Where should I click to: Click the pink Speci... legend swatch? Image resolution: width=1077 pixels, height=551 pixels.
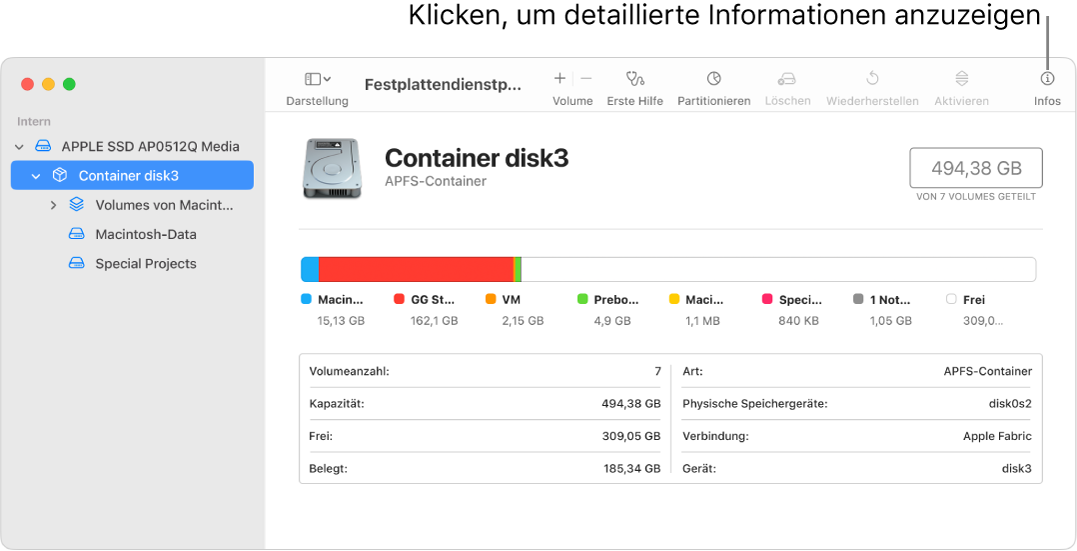click(767, 300)
